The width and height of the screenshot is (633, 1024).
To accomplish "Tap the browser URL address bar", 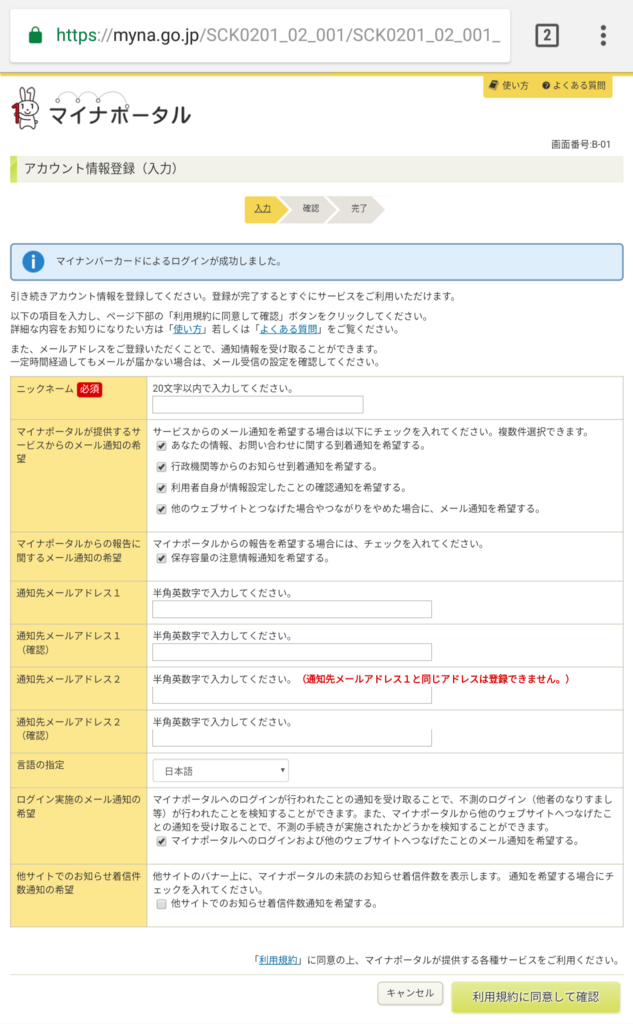I will pyautogui.click(x=260, y=35).
